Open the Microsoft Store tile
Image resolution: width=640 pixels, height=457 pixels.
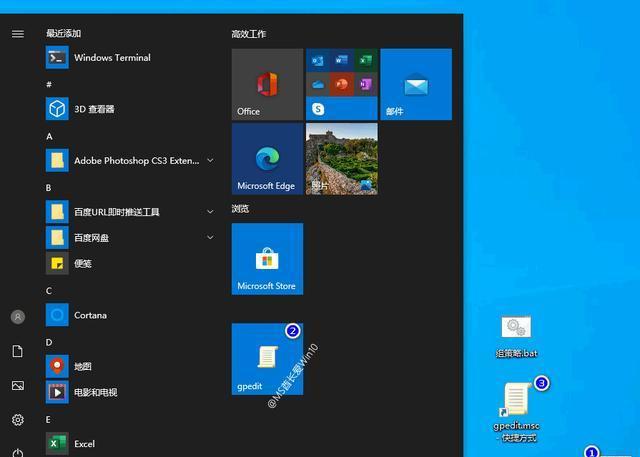pos(267,259)
